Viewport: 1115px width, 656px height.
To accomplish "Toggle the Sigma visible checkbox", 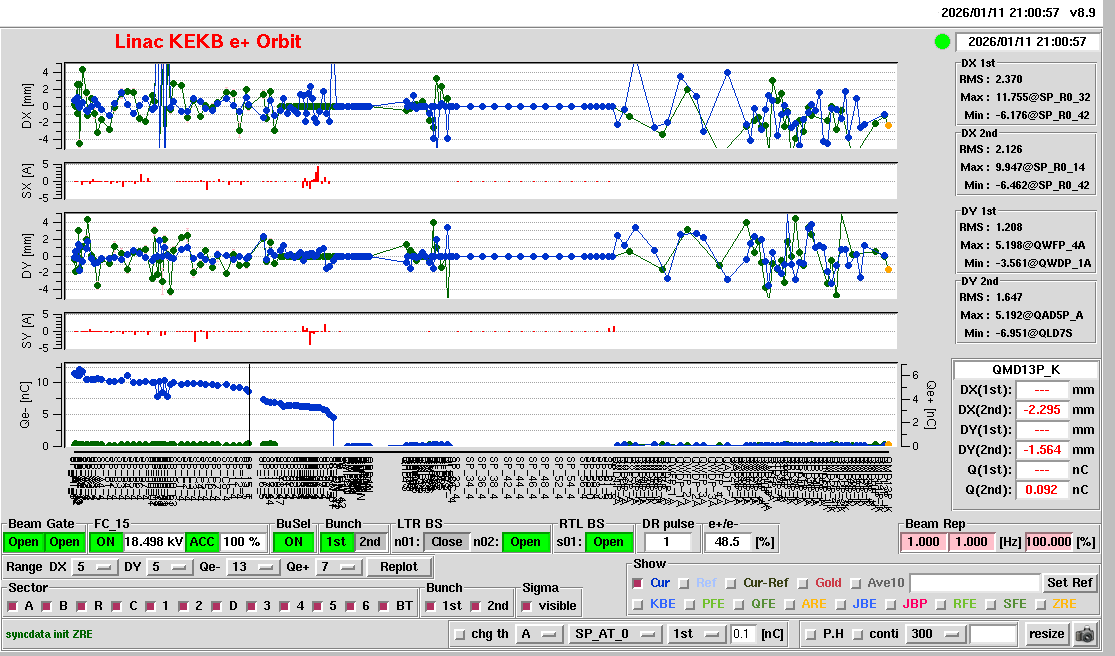I will [527, 606].
